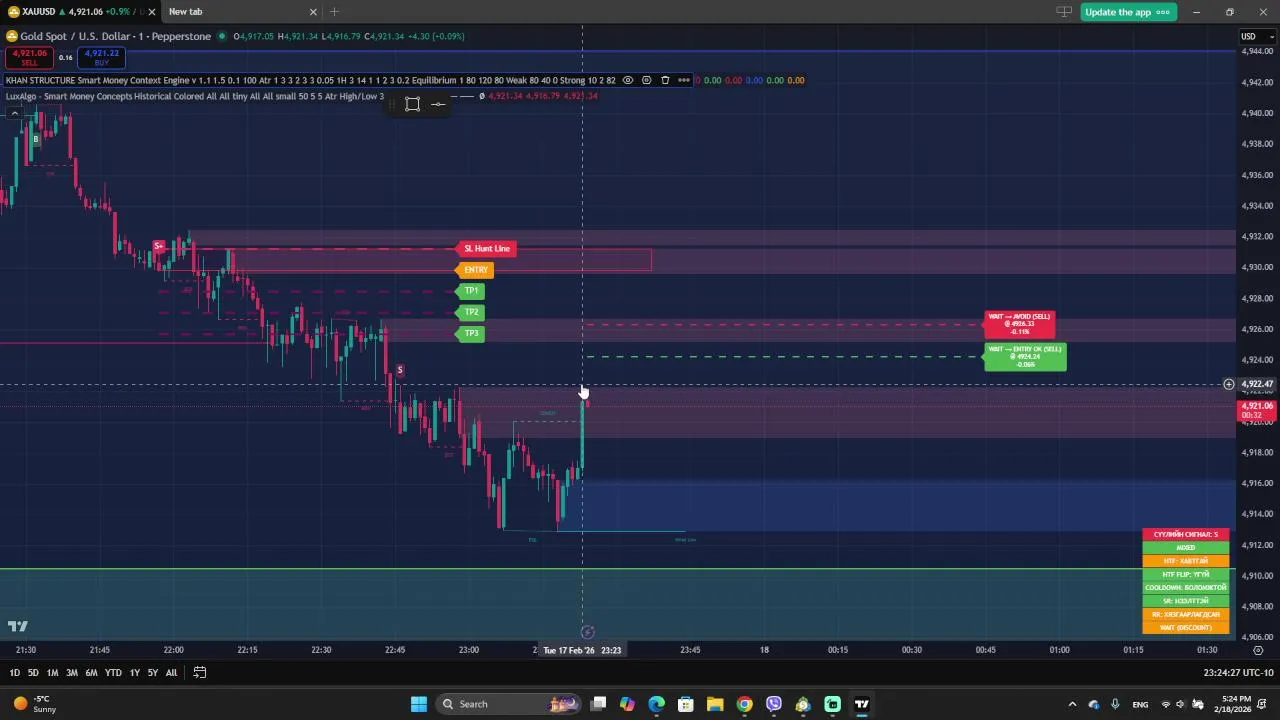Image resolution: width=1280 pixels, height=720 pixels.
Task: Select the 1D time range
Action: (14, 673)
